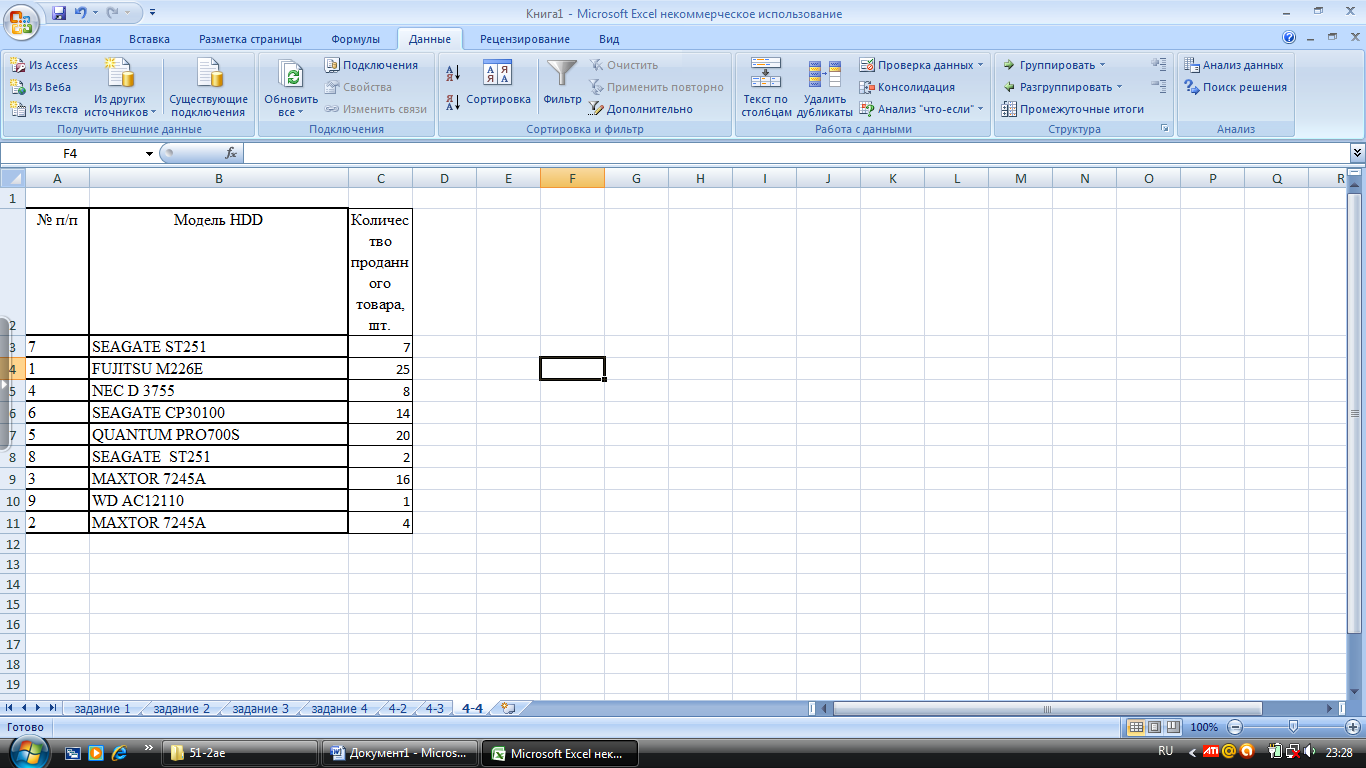Click the 100% zoom level button
Screen dimensions: 1366x768
pyautogui.click(x=1205, y=727)
